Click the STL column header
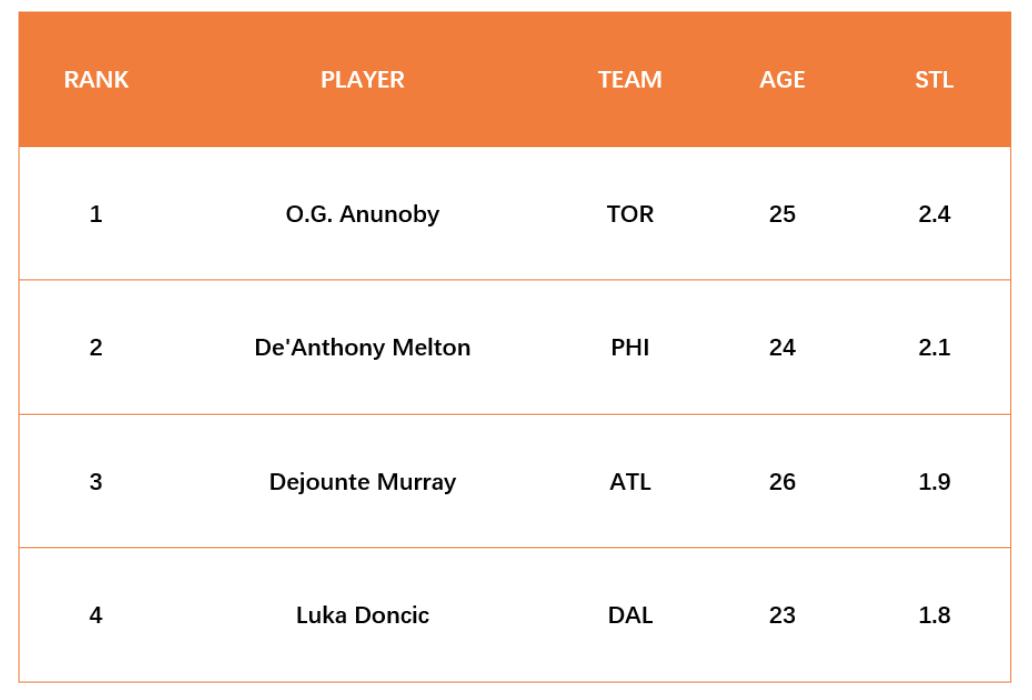This screenshot has width=1032, height=700. (x=934, y=80)
